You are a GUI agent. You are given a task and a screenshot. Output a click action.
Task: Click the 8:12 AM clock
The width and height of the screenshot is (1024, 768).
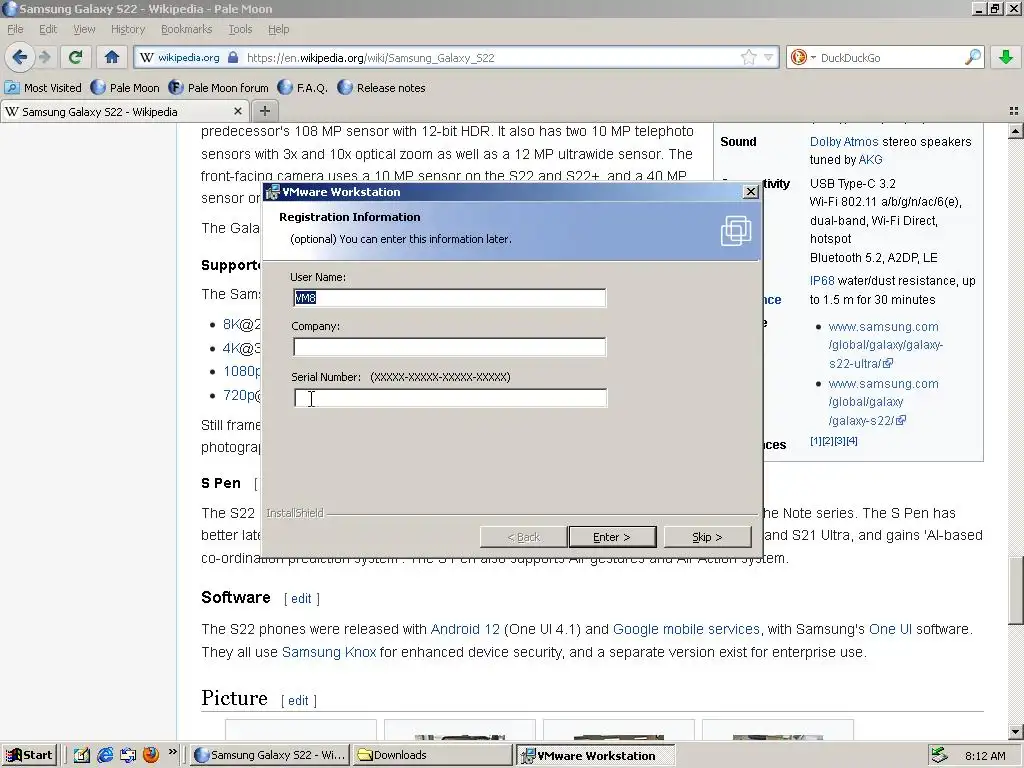(985, 756)
